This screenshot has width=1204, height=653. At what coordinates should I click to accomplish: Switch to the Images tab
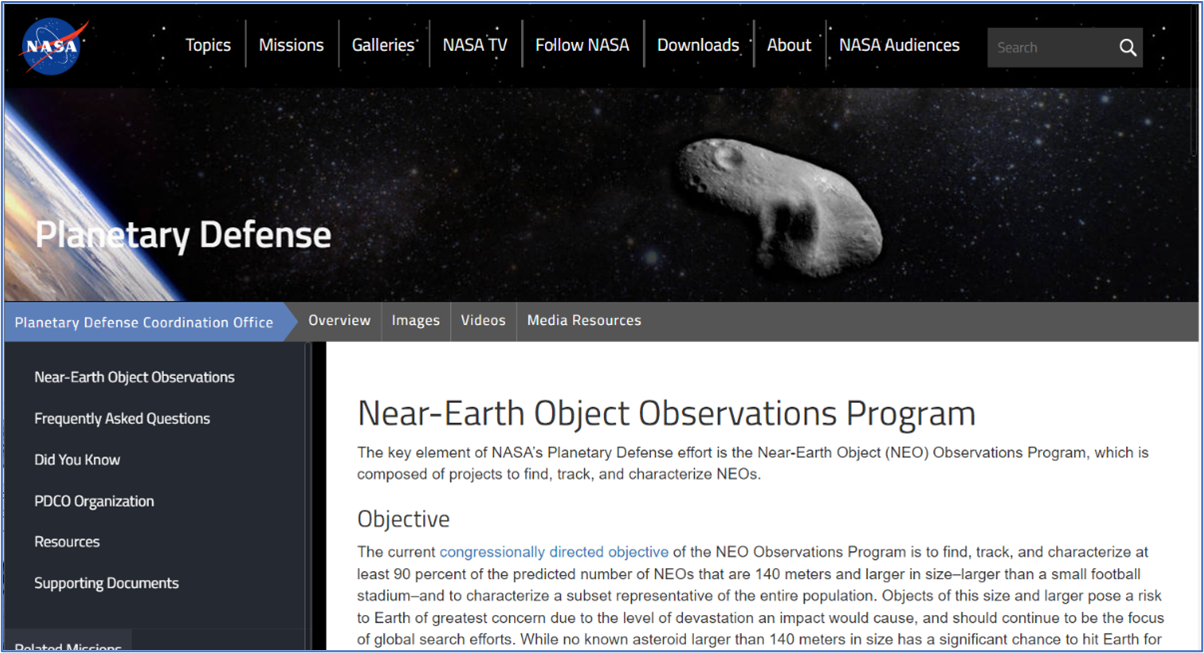416,321
